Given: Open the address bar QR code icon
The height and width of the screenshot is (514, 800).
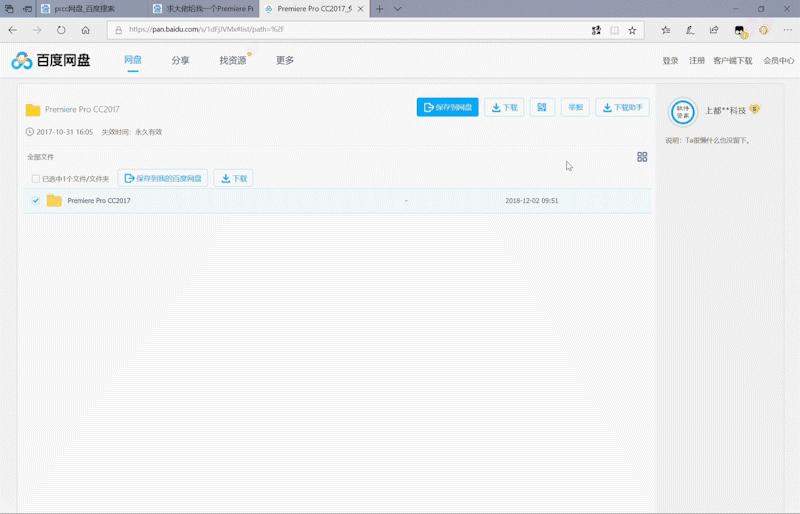Looking at the screenshot, I should point(596,30).
